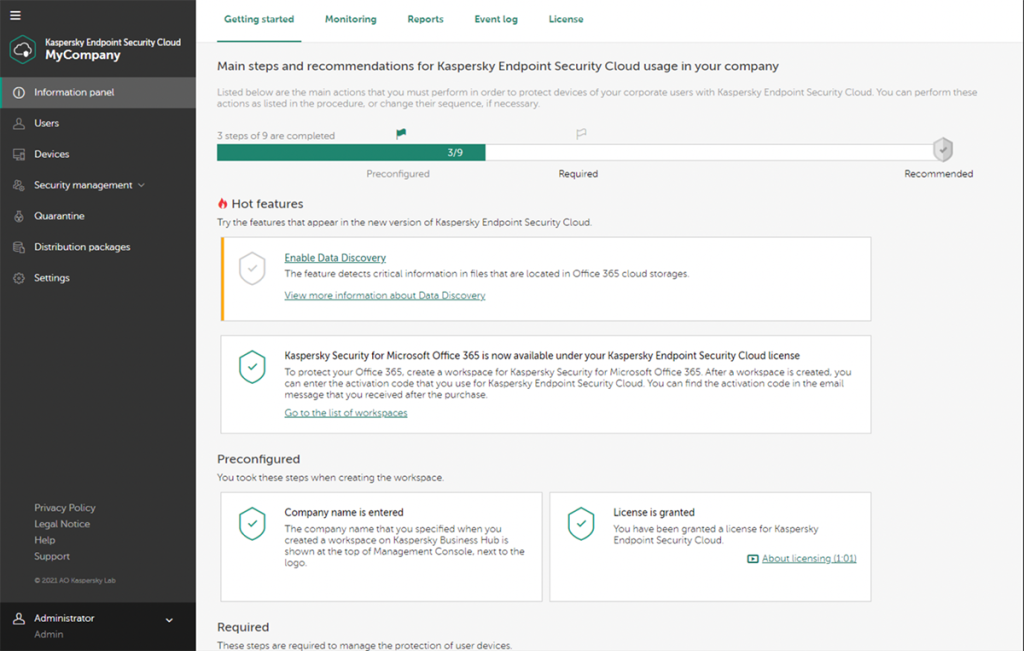Switch to the Monitoring tab
This screenshot has height=651, width=1024.
351,20
